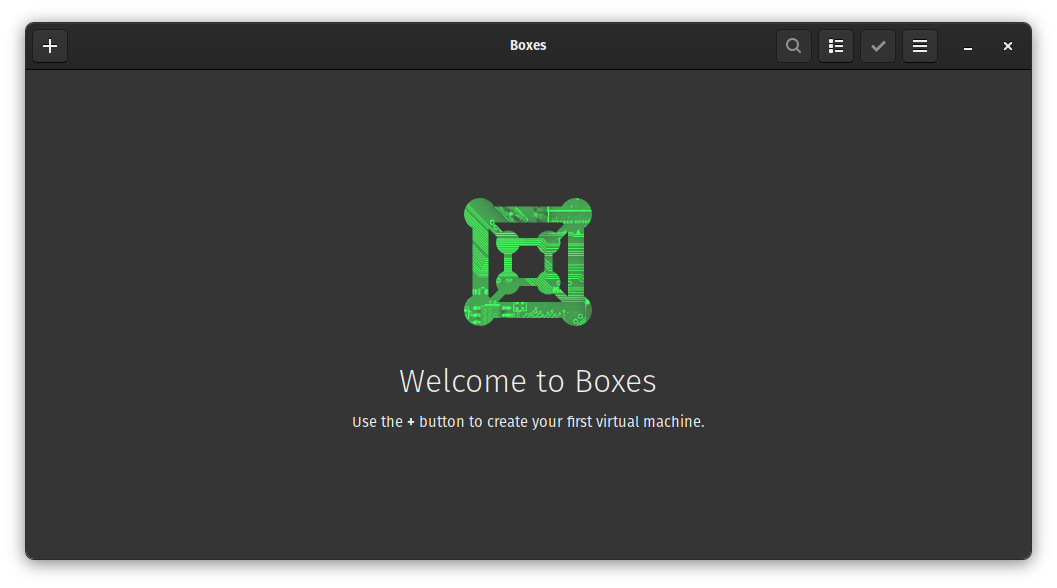Minimize the Boxes window
Viewport: 1057px width, 588px height.
tap(966, 45)
